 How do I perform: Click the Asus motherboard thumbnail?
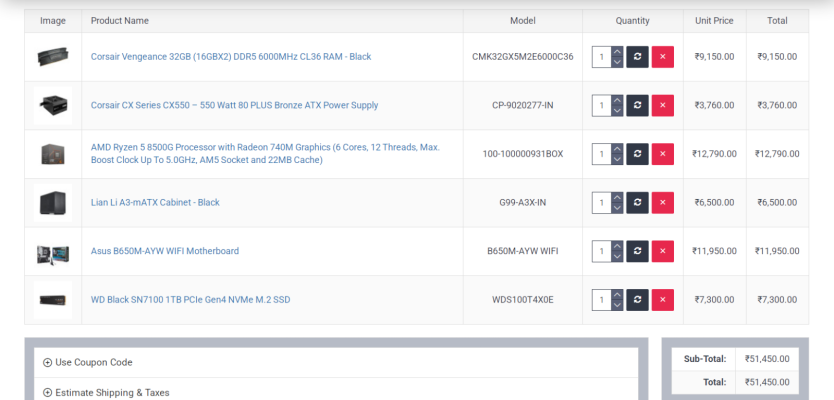point(53,251)
